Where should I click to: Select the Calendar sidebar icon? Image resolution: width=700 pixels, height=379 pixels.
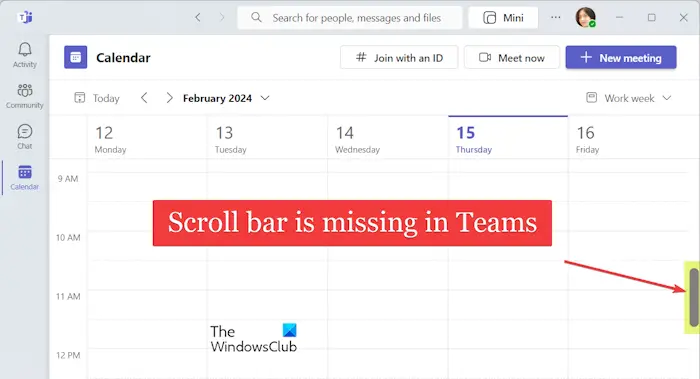25,172
